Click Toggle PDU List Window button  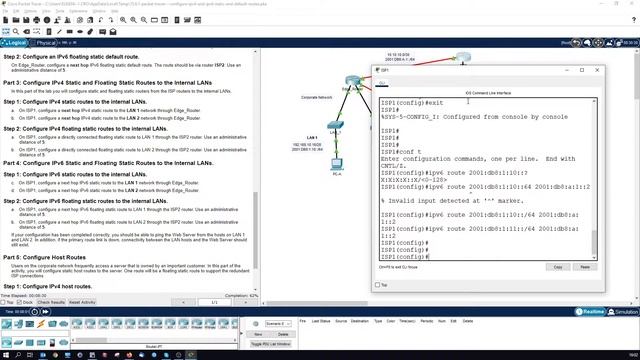click(271, 344)
